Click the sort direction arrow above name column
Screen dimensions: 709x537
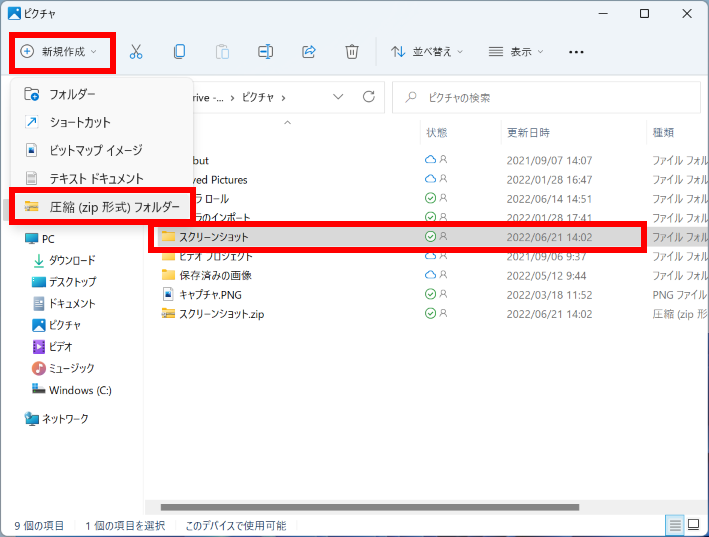287,122
